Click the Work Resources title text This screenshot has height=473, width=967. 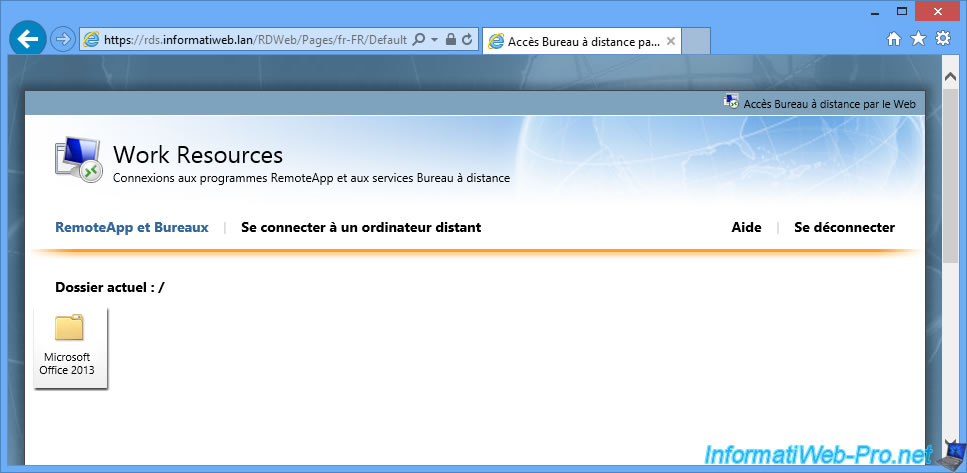[x=198, y=154]
